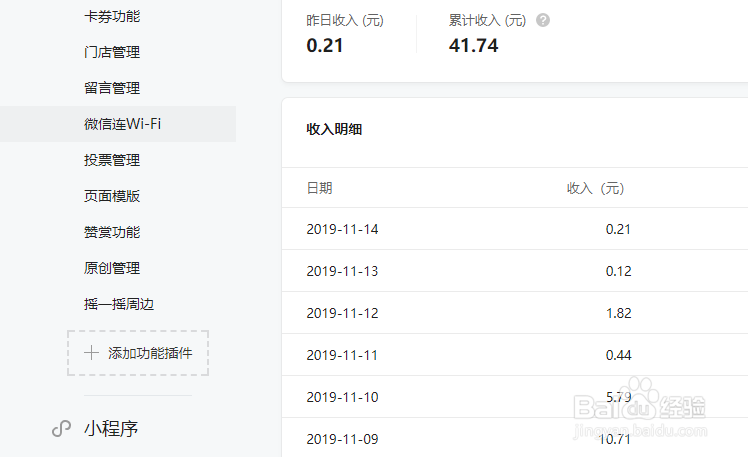Click the 添加功能插件 button
This screenshot has width=748, height=457.
point(138,353)
